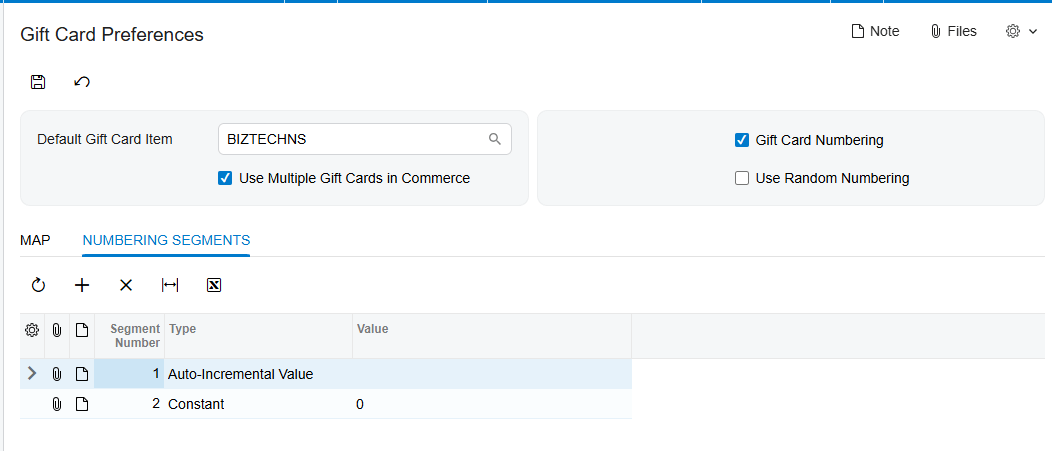Refresh the numbering segments grid

[38, 285]
